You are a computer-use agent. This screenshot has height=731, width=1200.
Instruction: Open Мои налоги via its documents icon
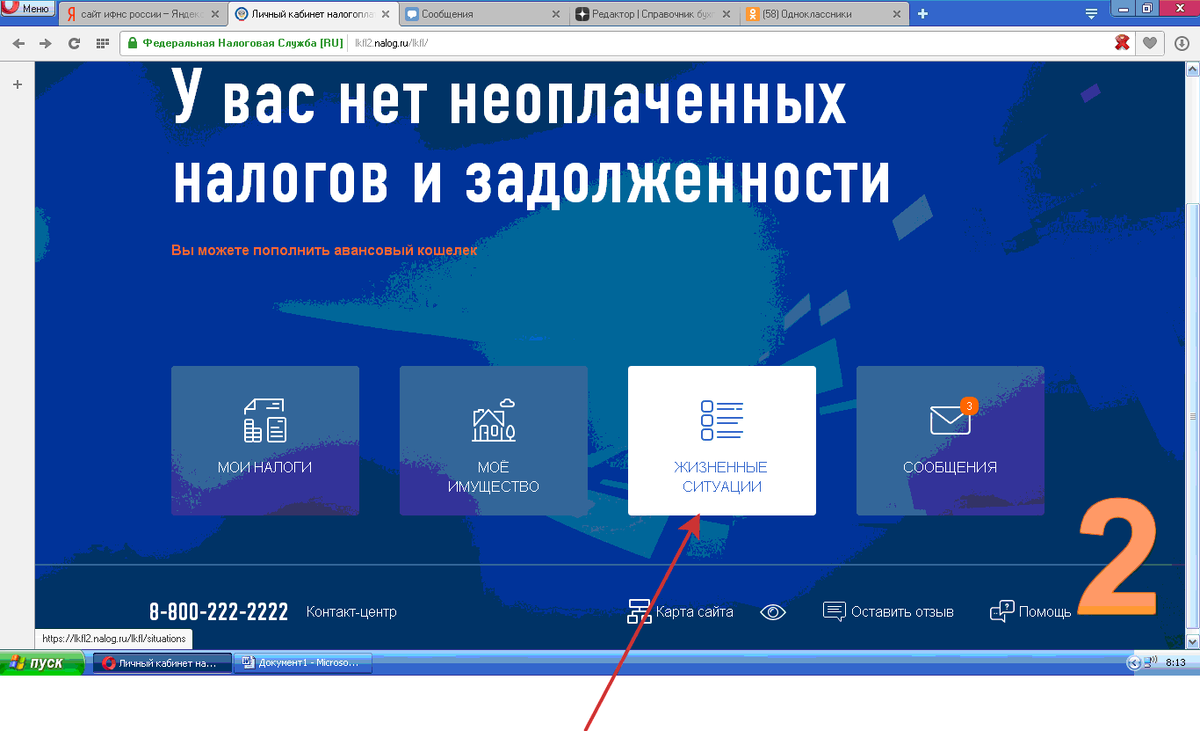click(x=264, y=420)
